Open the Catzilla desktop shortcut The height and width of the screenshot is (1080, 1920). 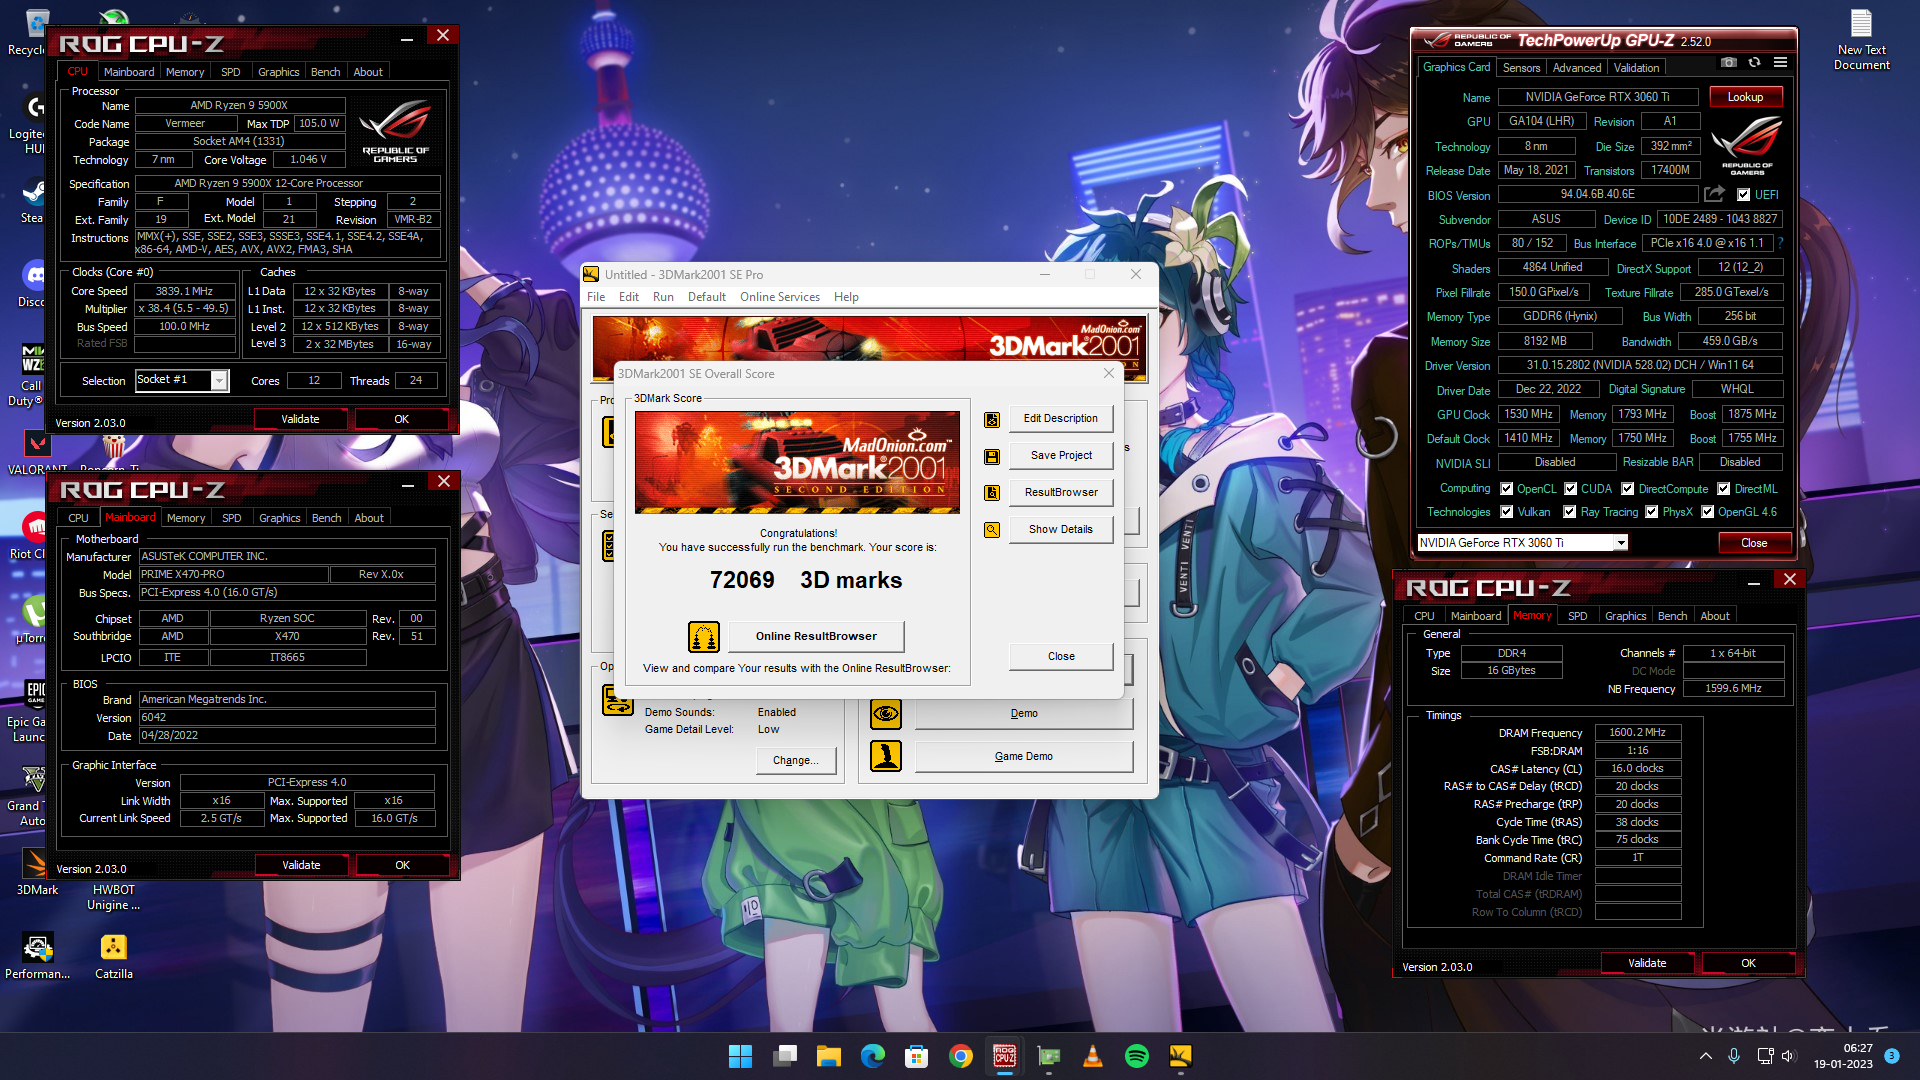pos(114,956)
